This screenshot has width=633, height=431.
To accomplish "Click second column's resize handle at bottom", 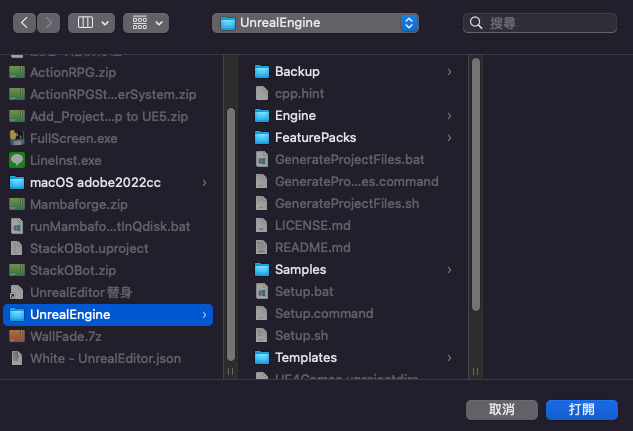I will click(x=476, y=372).
